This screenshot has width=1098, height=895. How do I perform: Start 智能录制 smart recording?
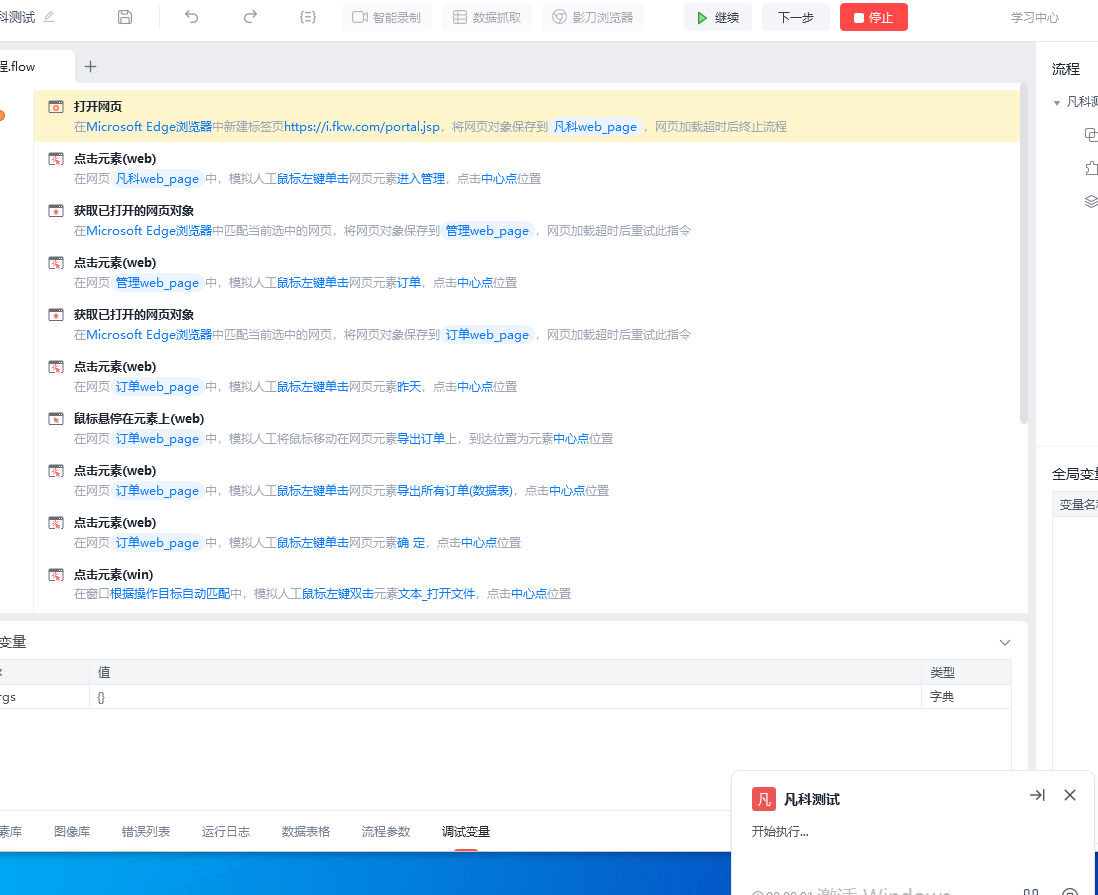click(x=387, y=18)
